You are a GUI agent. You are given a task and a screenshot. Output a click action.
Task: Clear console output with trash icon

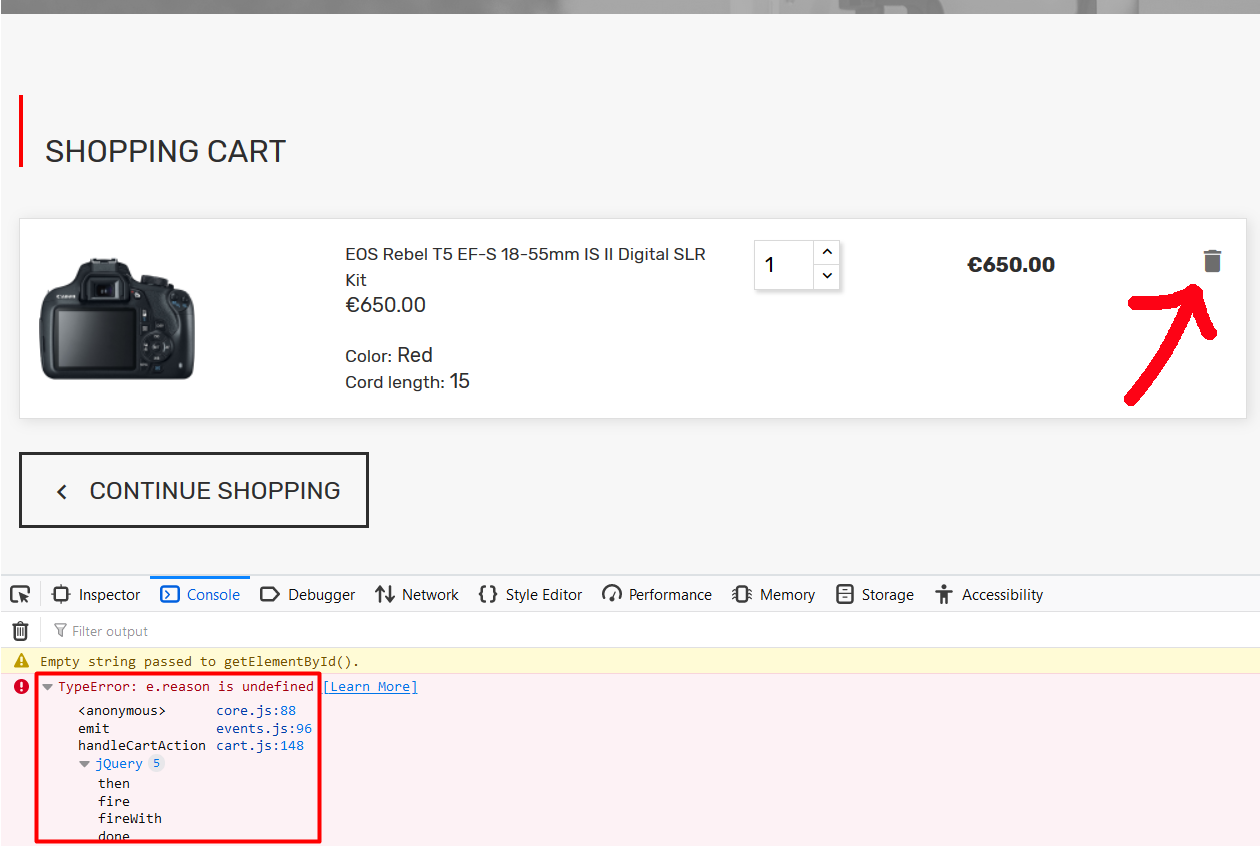coord(20,631)
